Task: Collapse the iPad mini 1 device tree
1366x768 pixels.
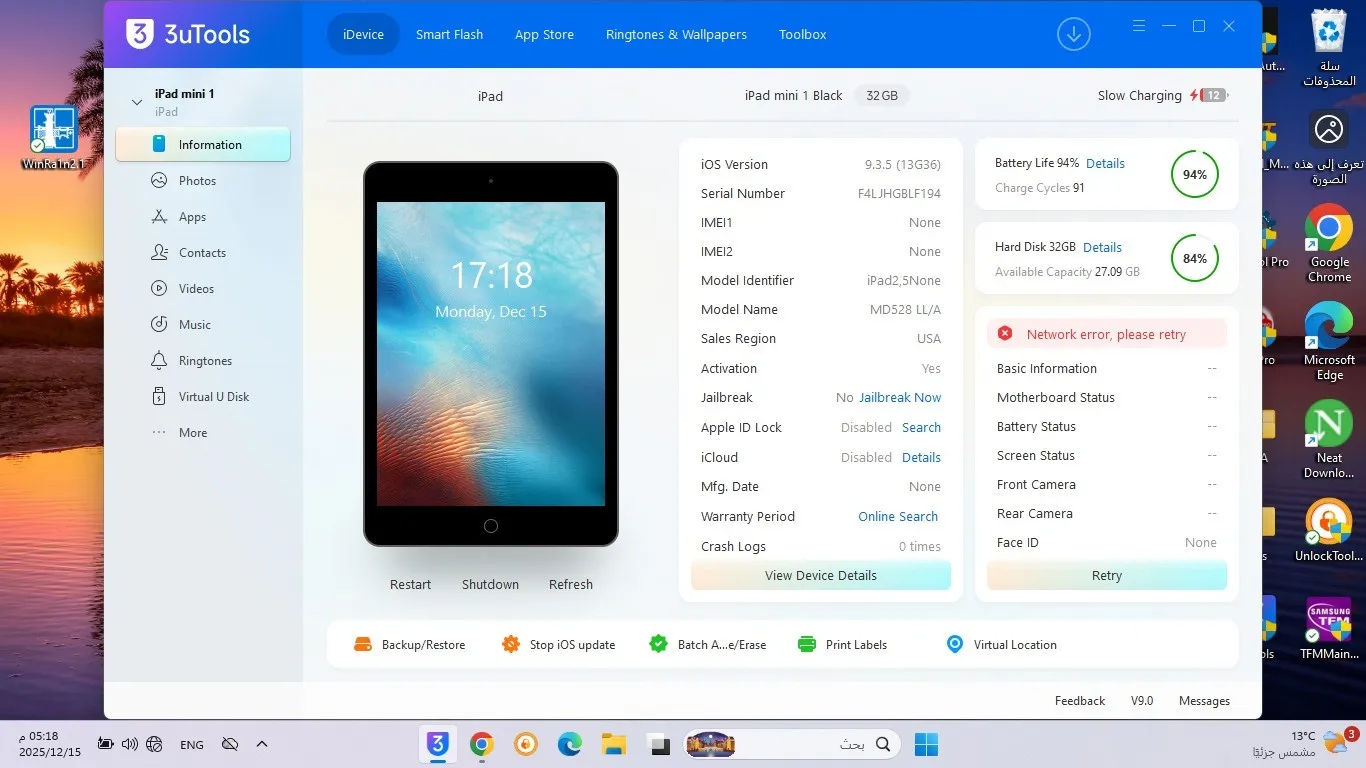Action: pyautogui.click(x=137, y=102)
